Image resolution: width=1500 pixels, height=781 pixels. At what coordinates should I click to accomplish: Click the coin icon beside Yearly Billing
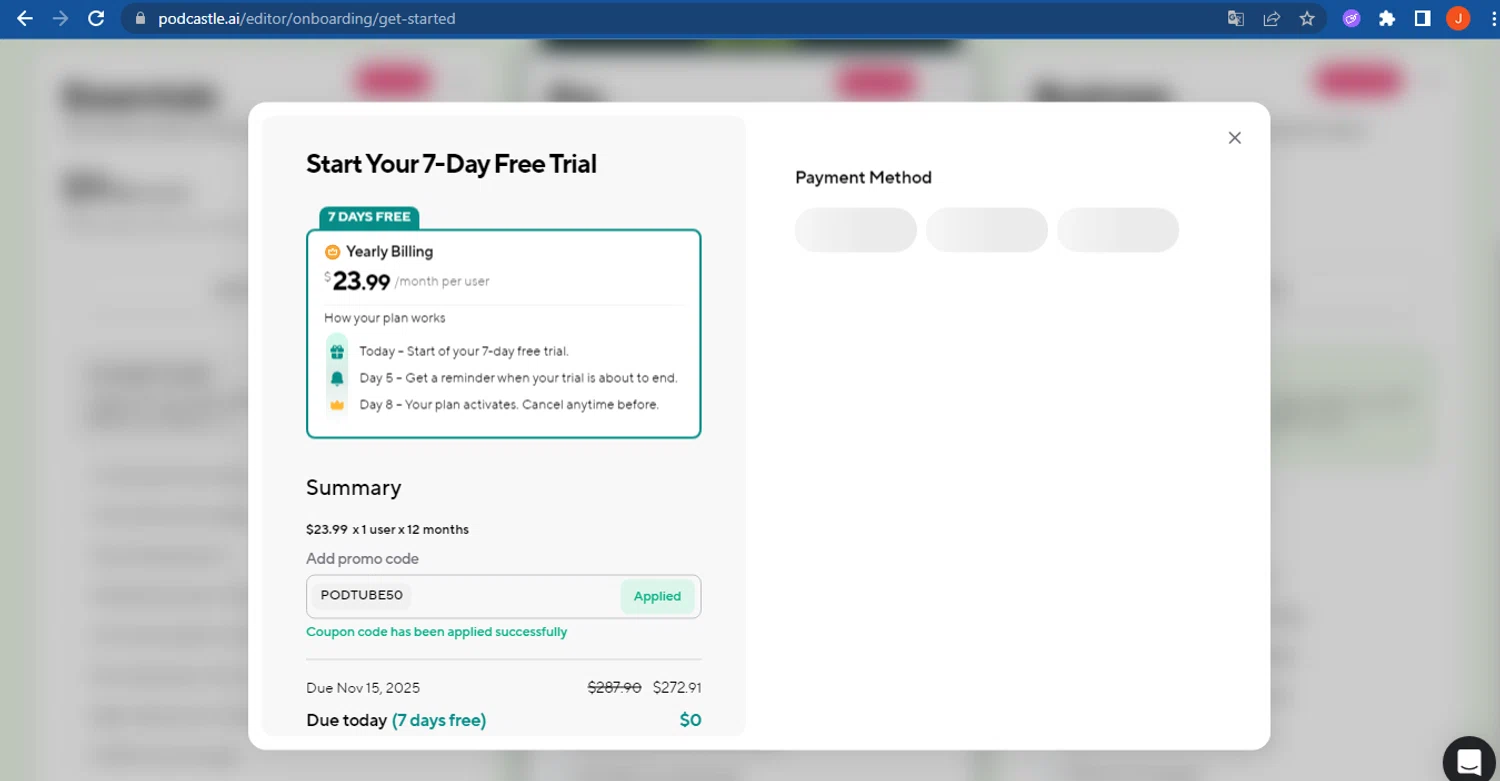pyautogui.click(x=333, y=252)
